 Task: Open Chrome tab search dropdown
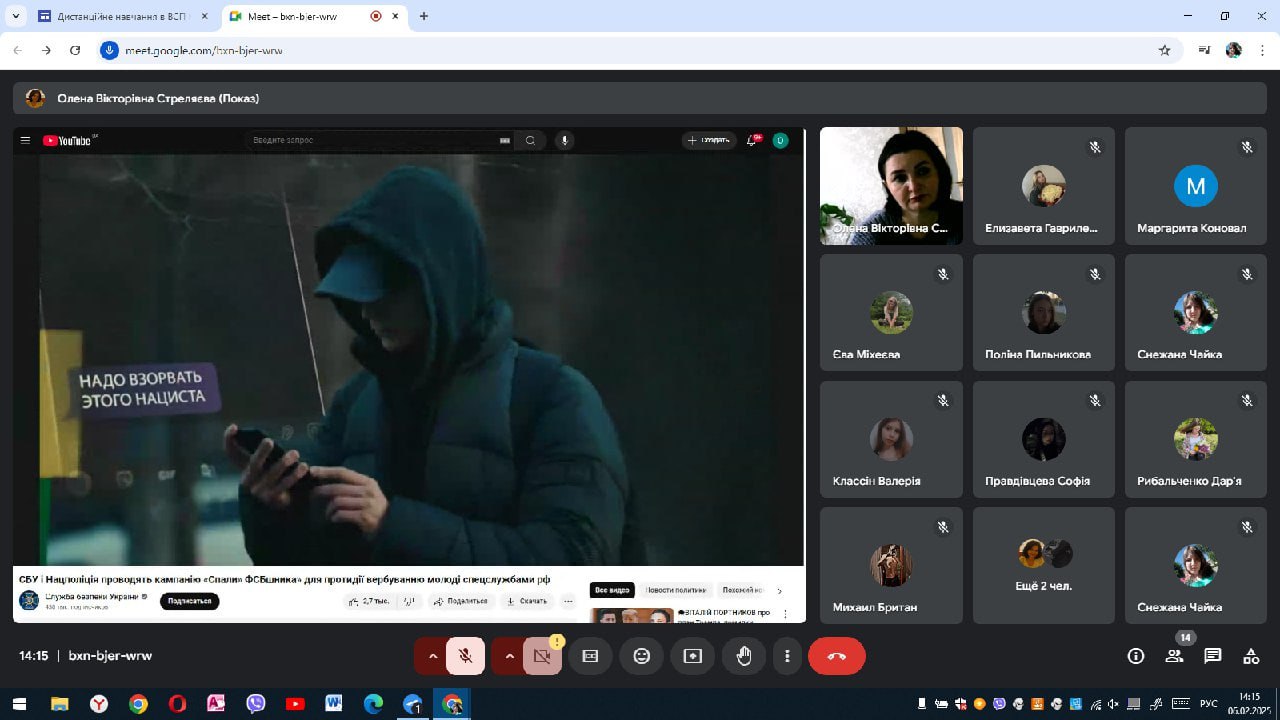tap(16, 16)
